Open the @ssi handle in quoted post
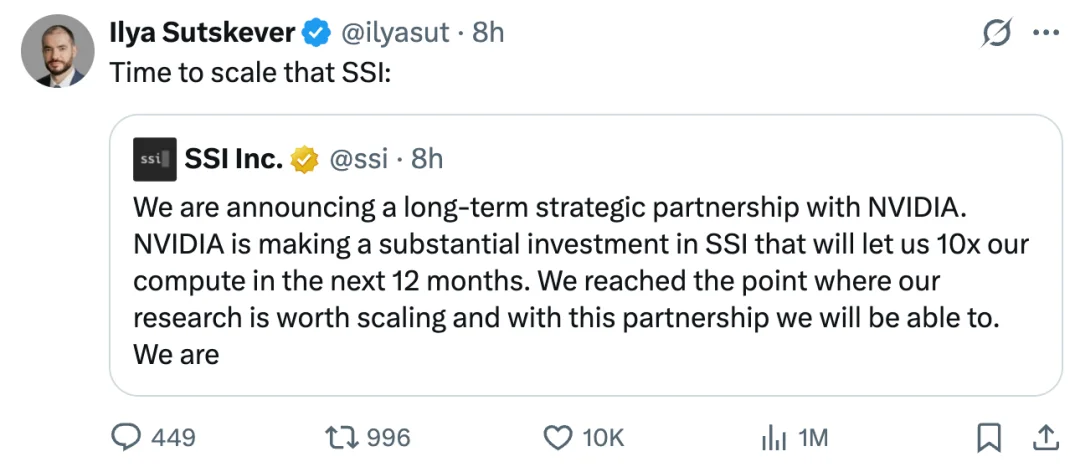The height and width of the screenshot is (472, 1080). 358,160
